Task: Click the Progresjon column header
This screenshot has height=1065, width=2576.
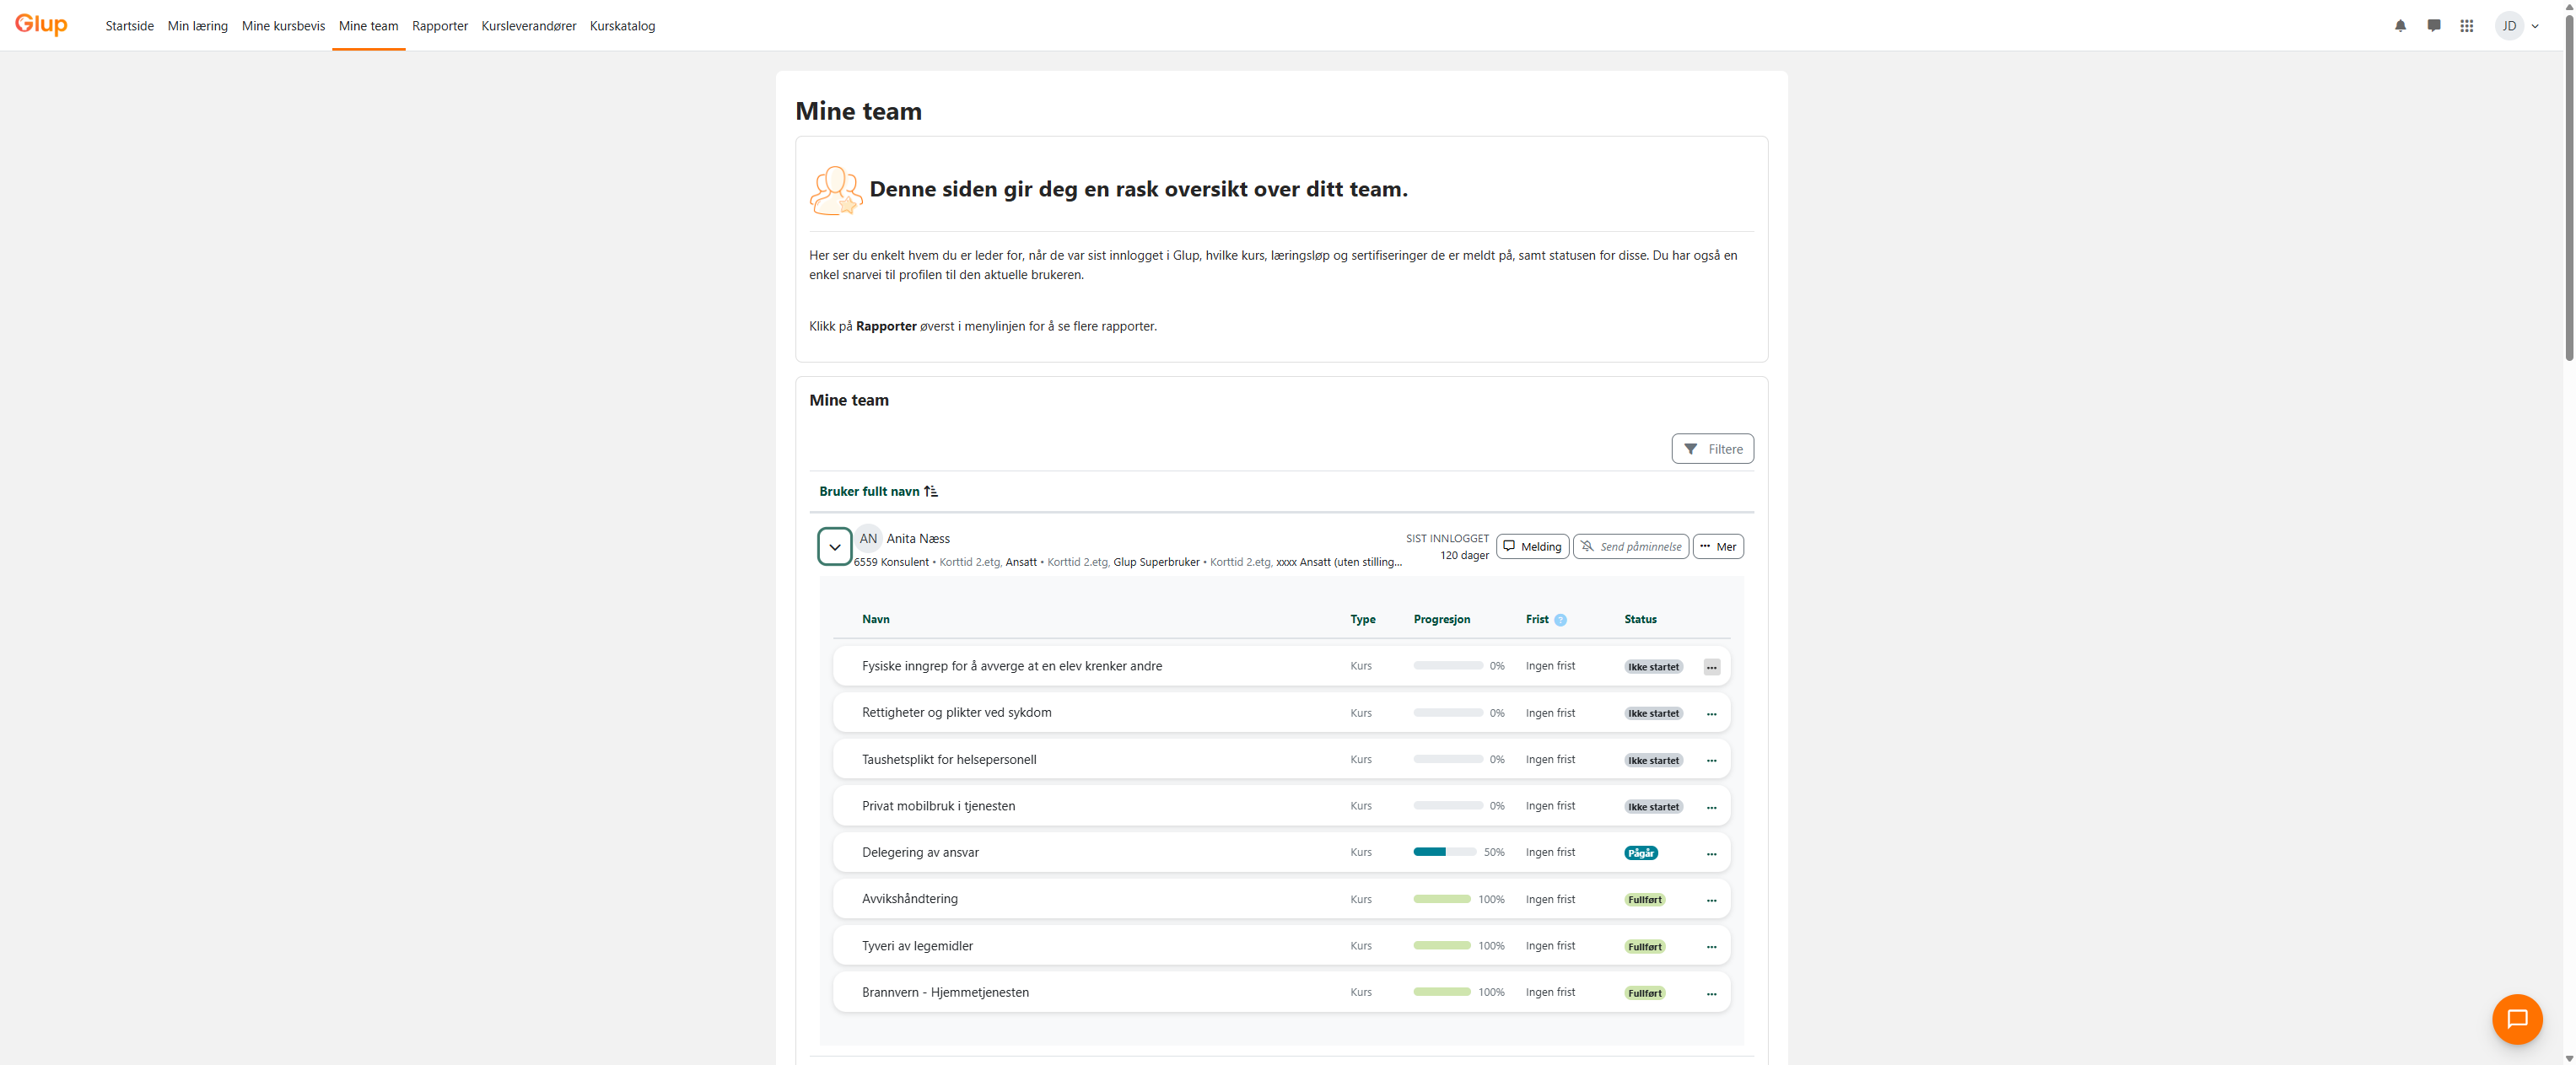Action: pyautogui.click(x=1442, y=620)
